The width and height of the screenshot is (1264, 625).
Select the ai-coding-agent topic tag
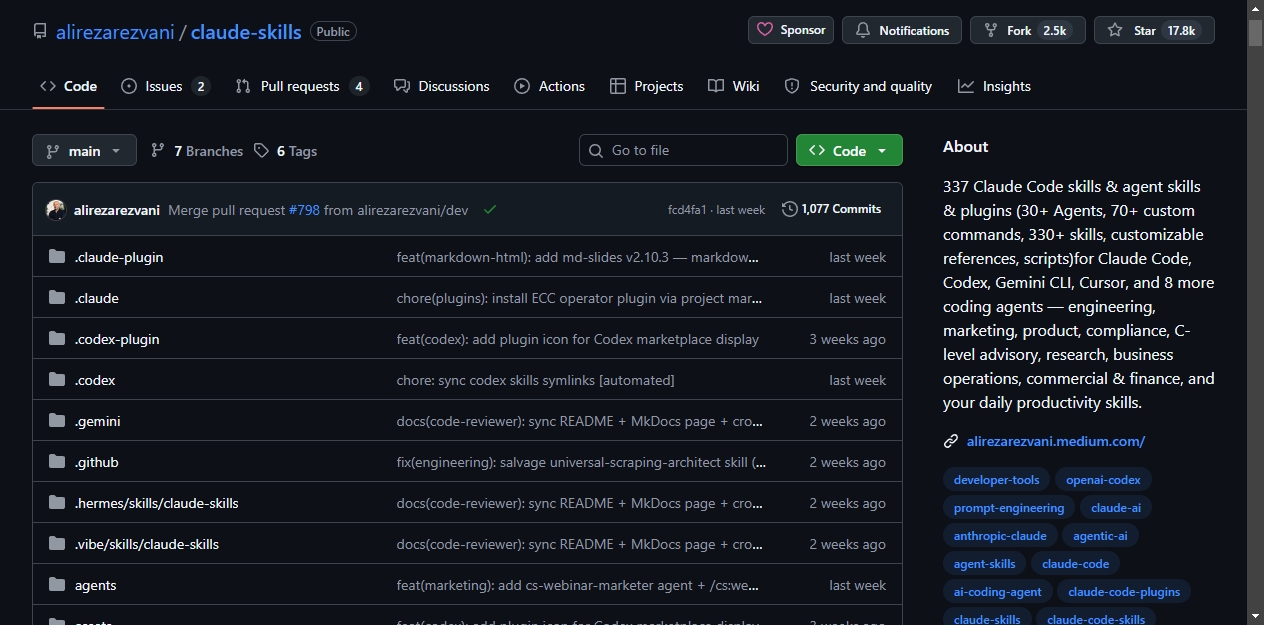point(998,592)
